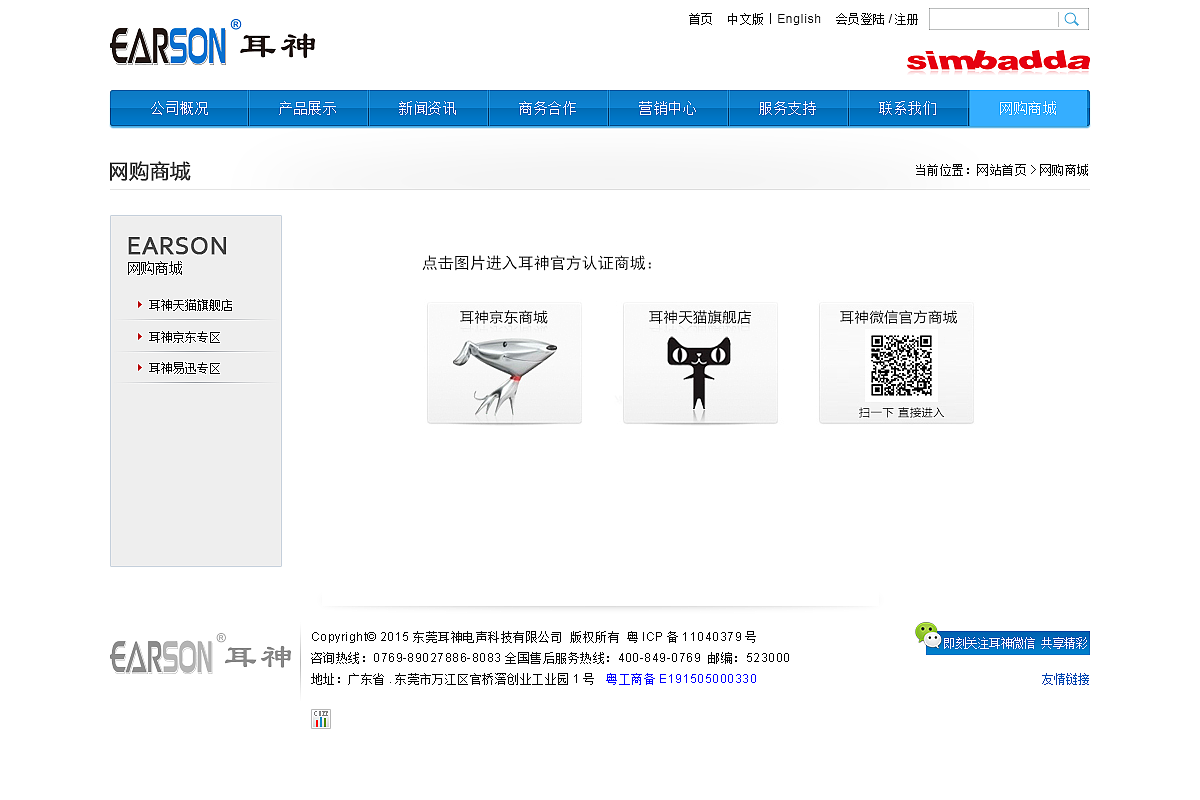Open the 公司概况 menu item

180,108
